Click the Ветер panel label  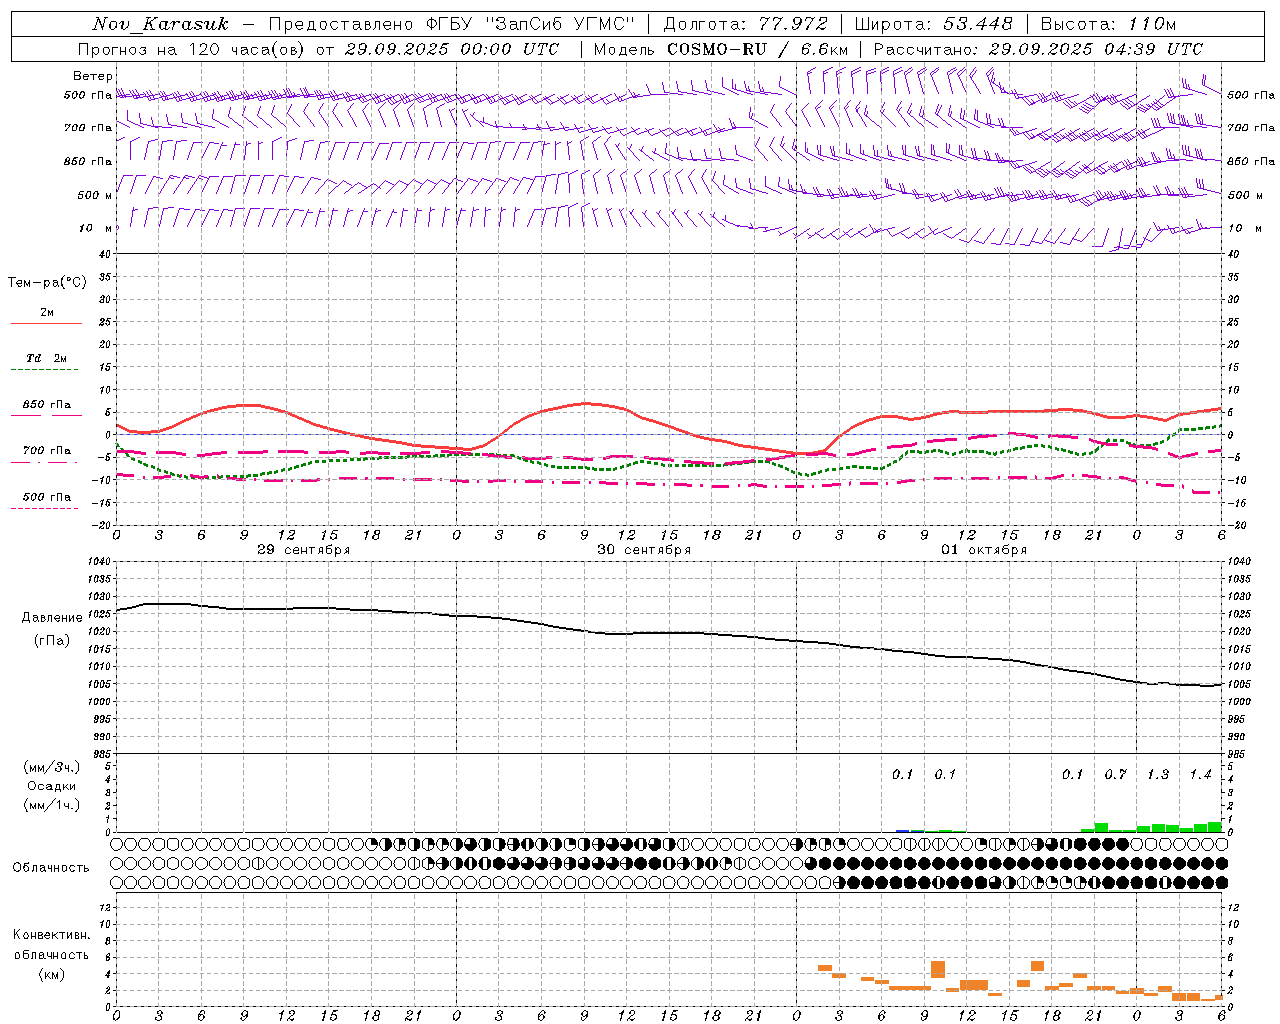[93, 76]
